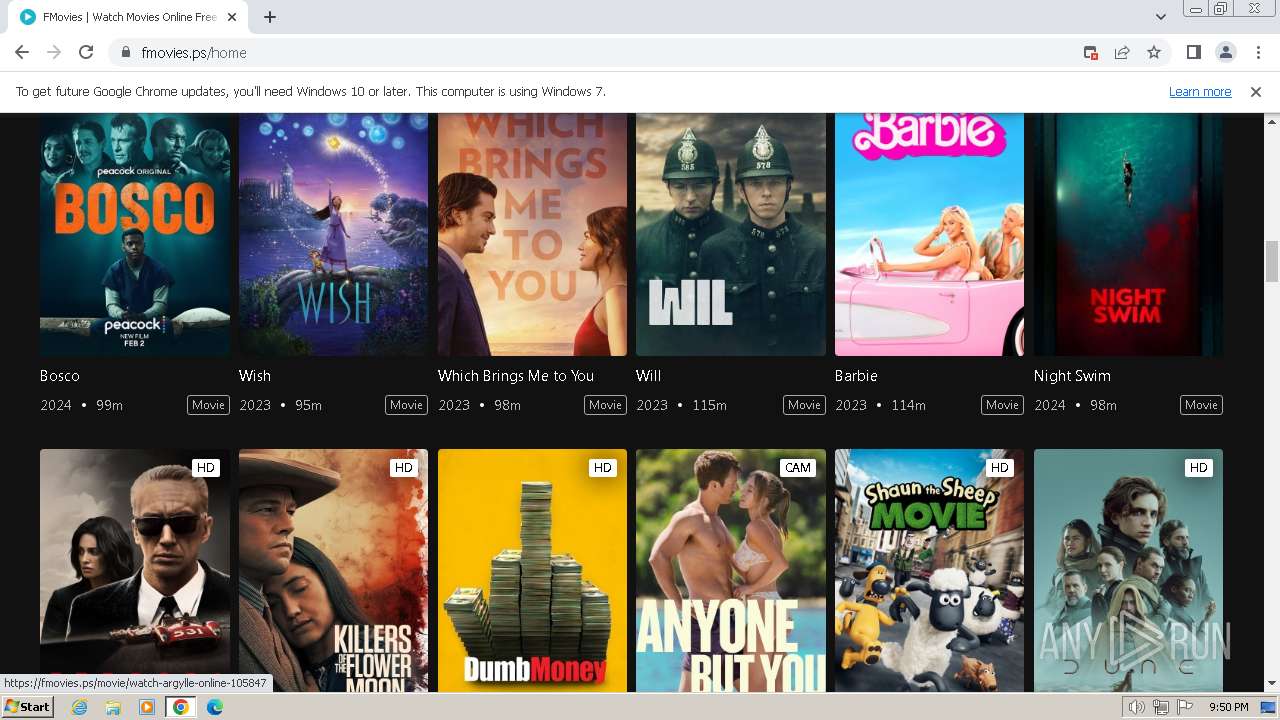Open the Action Center flag icon
This screenshot has height=720, width=1280.
point(1185,707)
